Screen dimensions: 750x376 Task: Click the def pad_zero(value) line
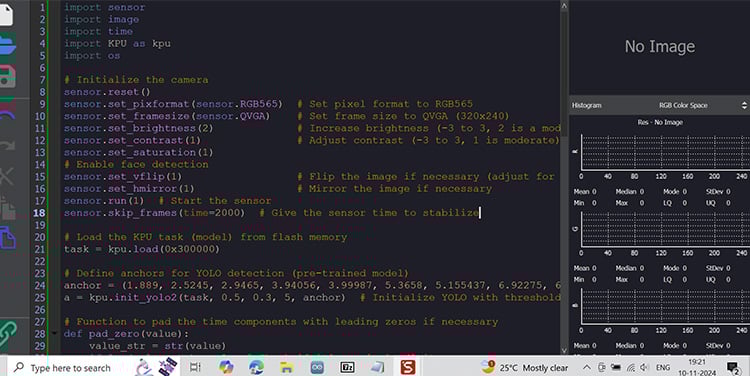(x=126, y=334)
